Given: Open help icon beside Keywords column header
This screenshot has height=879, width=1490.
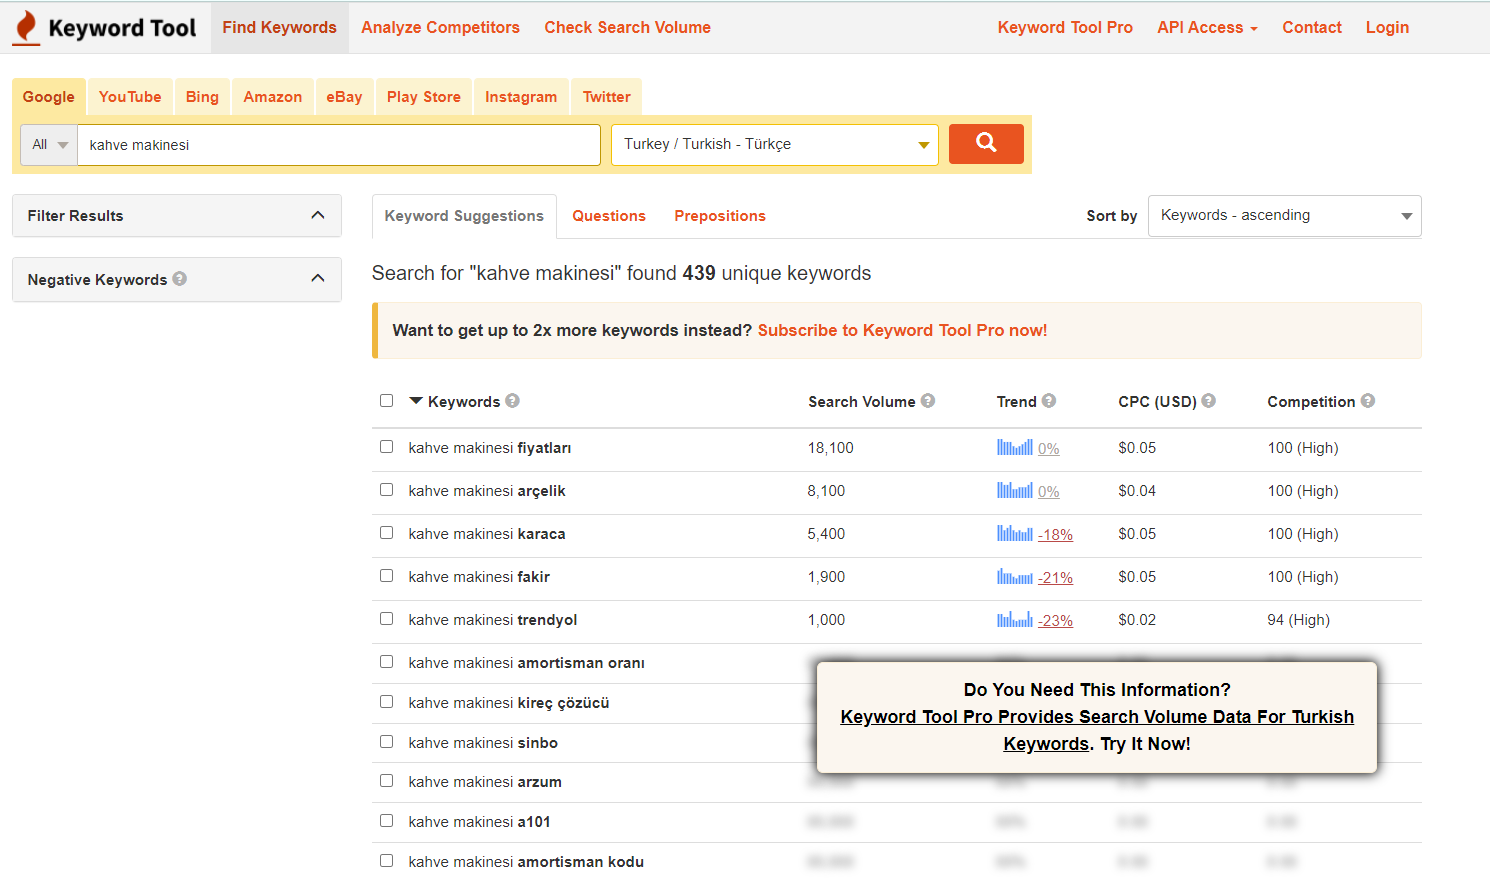Looking at the screenshot, I should (512, 400).
